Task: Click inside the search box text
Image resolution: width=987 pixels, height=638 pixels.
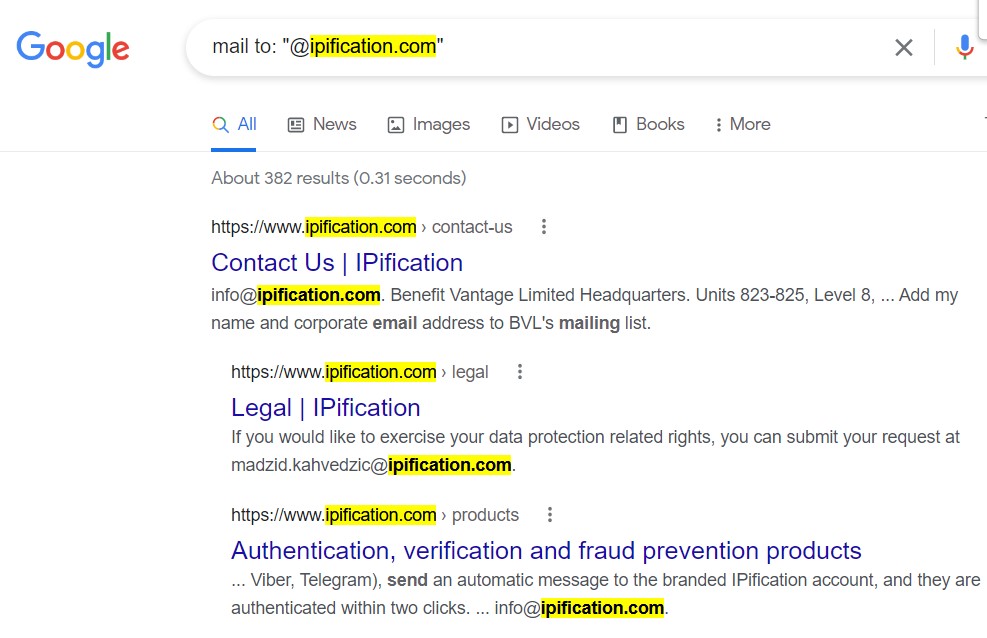Action: point(327,47)
